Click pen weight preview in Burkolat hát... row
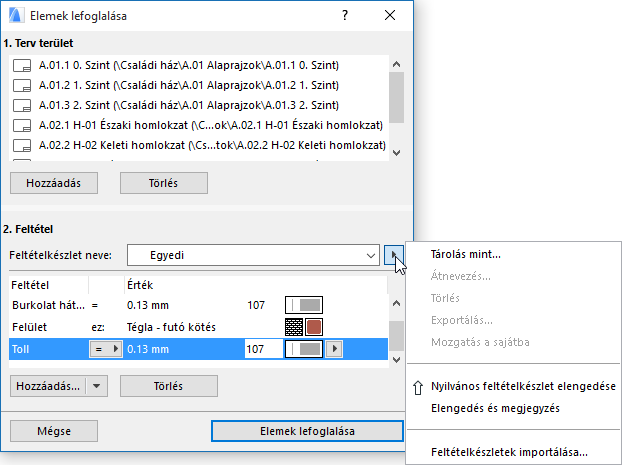Viewport: 622px width, 465px height. pos(304,305)
